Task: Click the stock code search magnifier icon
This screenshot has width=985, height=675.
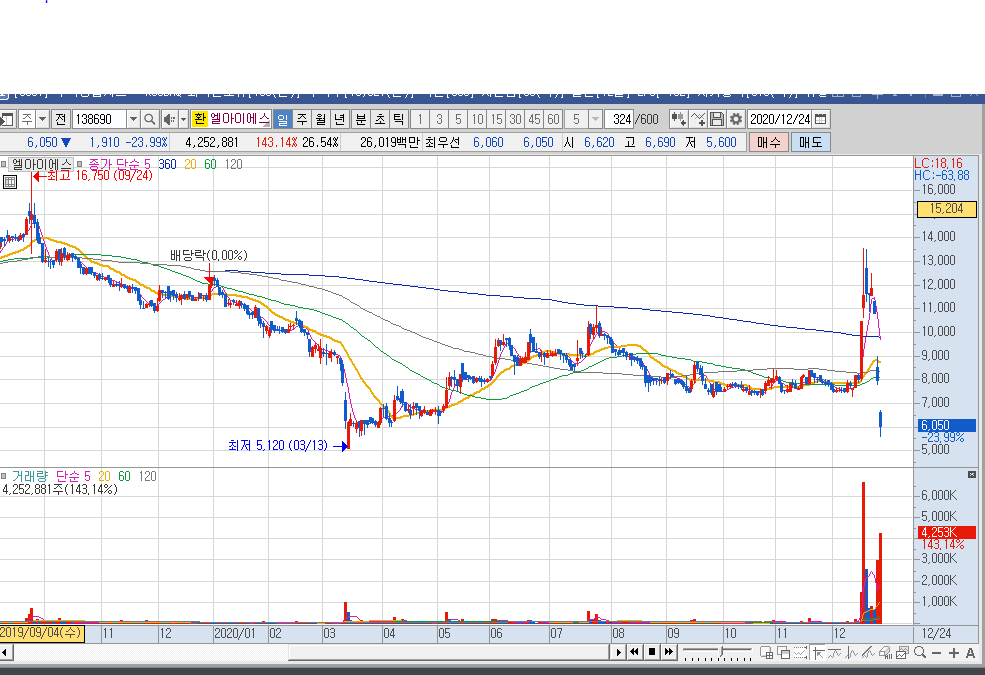Action: pyautogui.click(x=150, y=119)
